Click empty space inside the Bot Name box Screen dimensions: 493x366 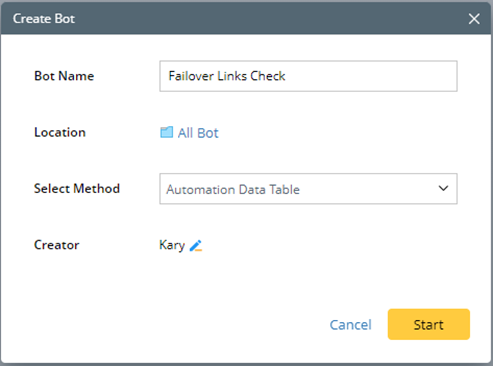click(370, 76)
